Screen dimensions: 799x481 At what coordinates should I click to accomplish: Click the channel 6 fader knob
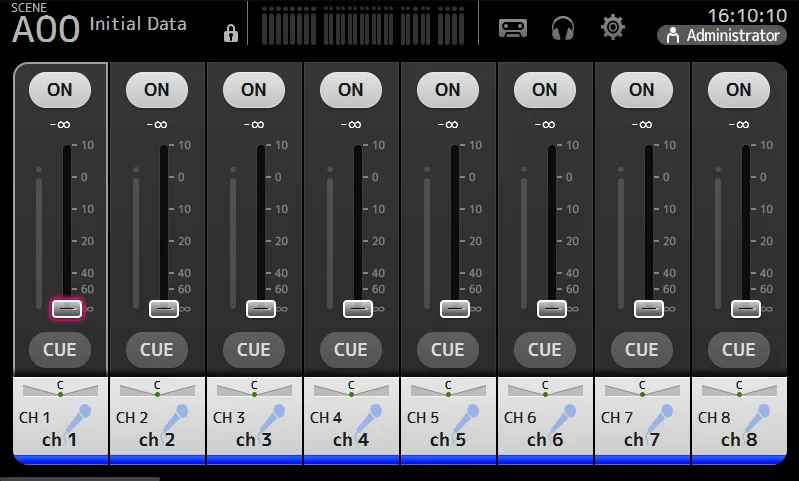tap(552, 309)
